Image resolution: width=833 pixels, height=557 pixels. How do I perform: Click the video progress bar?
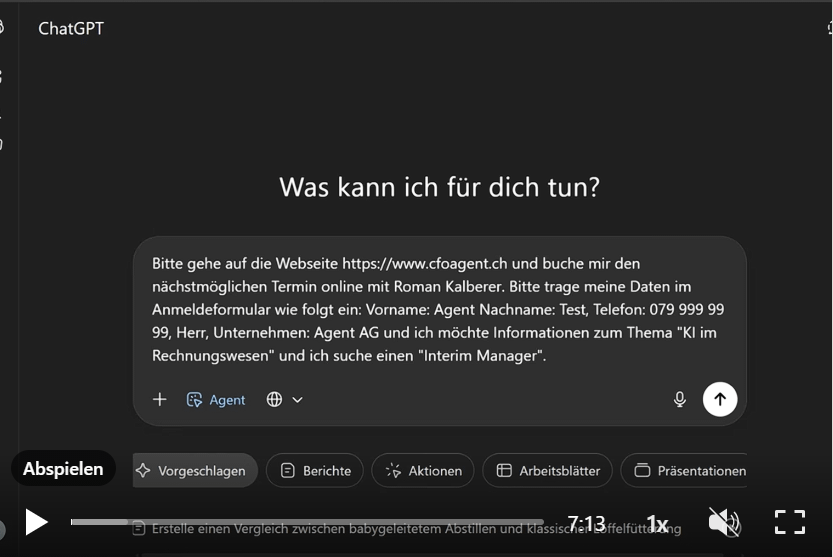tap(300, 522)
